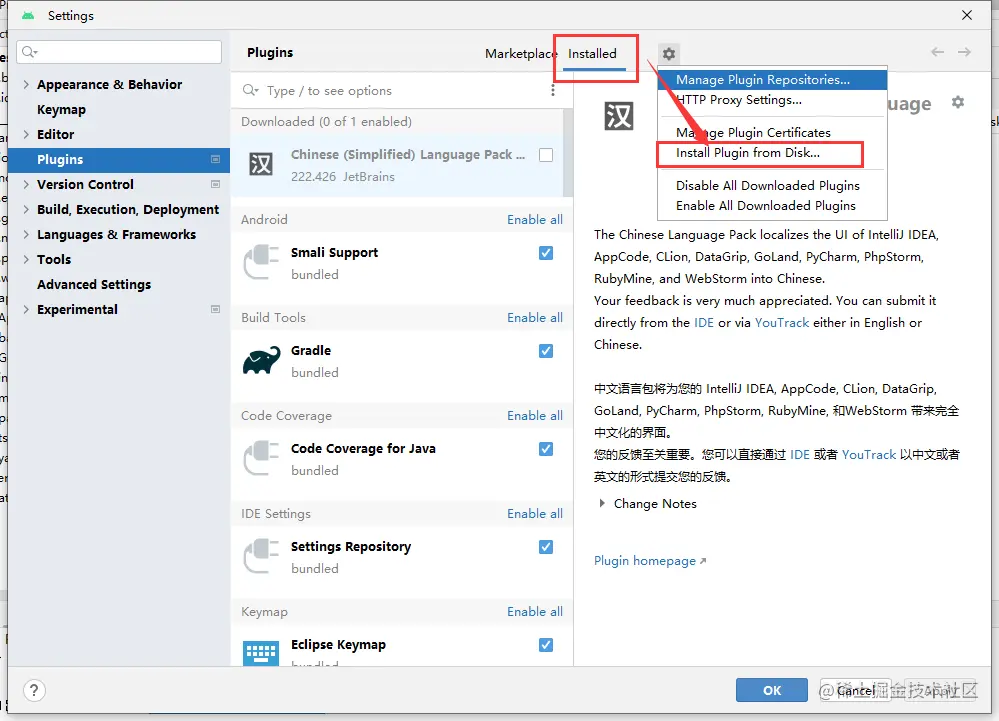Viewport: 999px width, 721px height.
Task: Click the magnifier icon in settings search
Action: pos(29,52)
